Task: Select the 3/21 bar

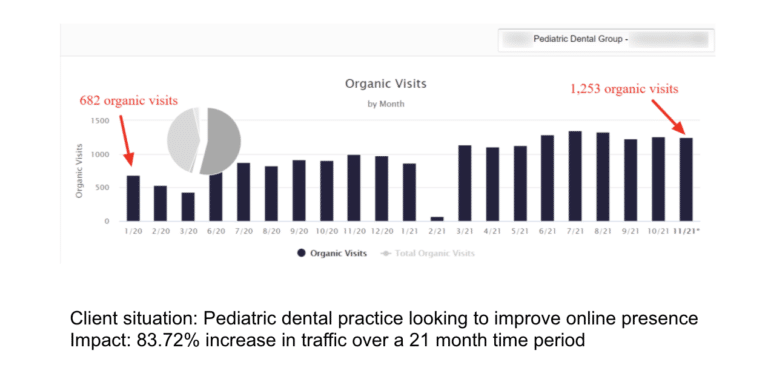Action: pyautogui.click(x=464, y=183)
